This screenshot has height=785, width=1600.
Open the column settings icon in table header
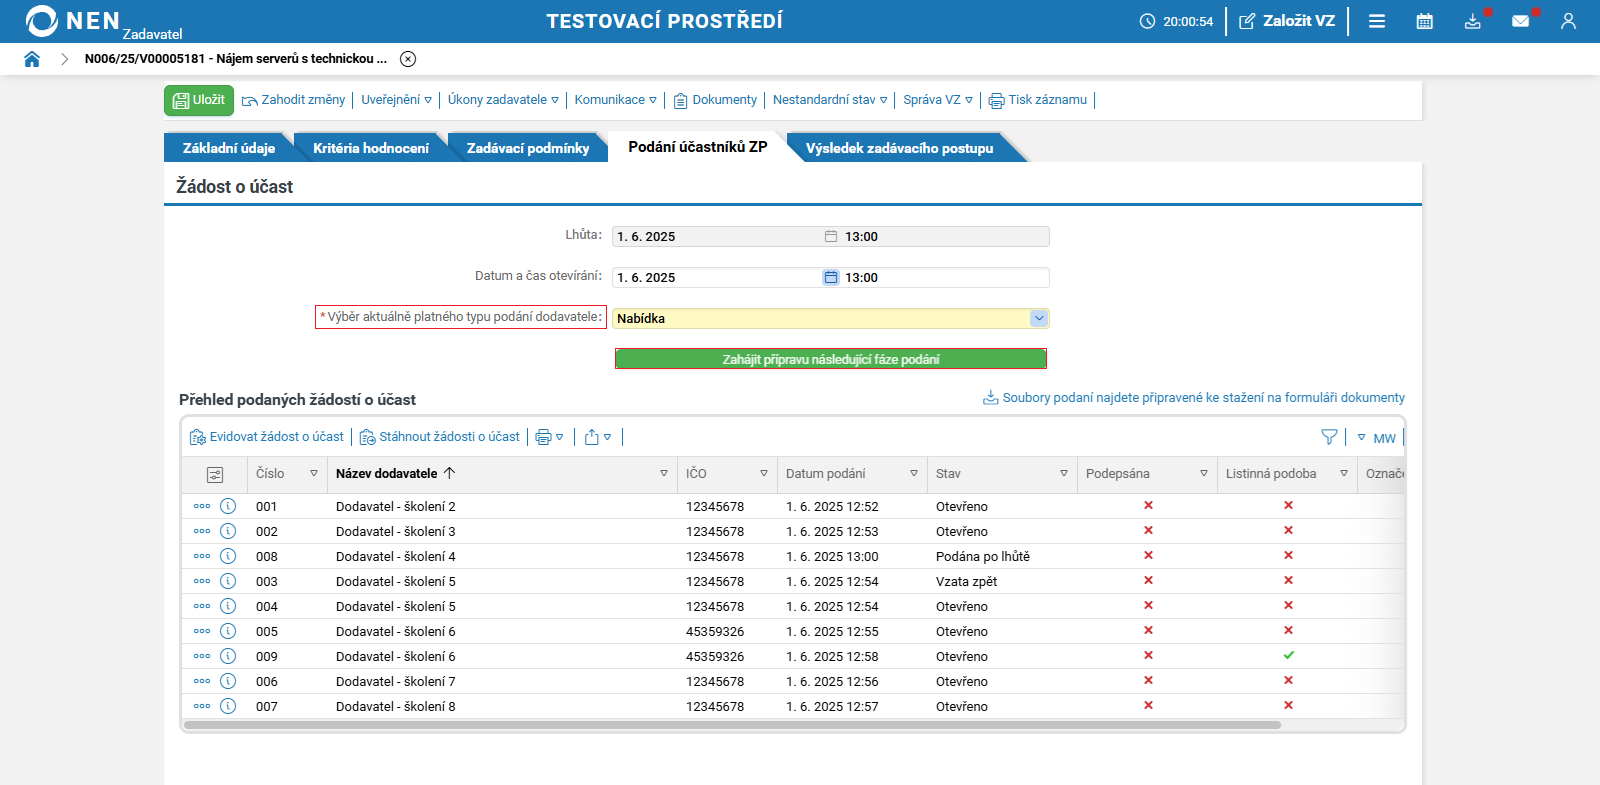pyautogui.click(x=215, y=474)
